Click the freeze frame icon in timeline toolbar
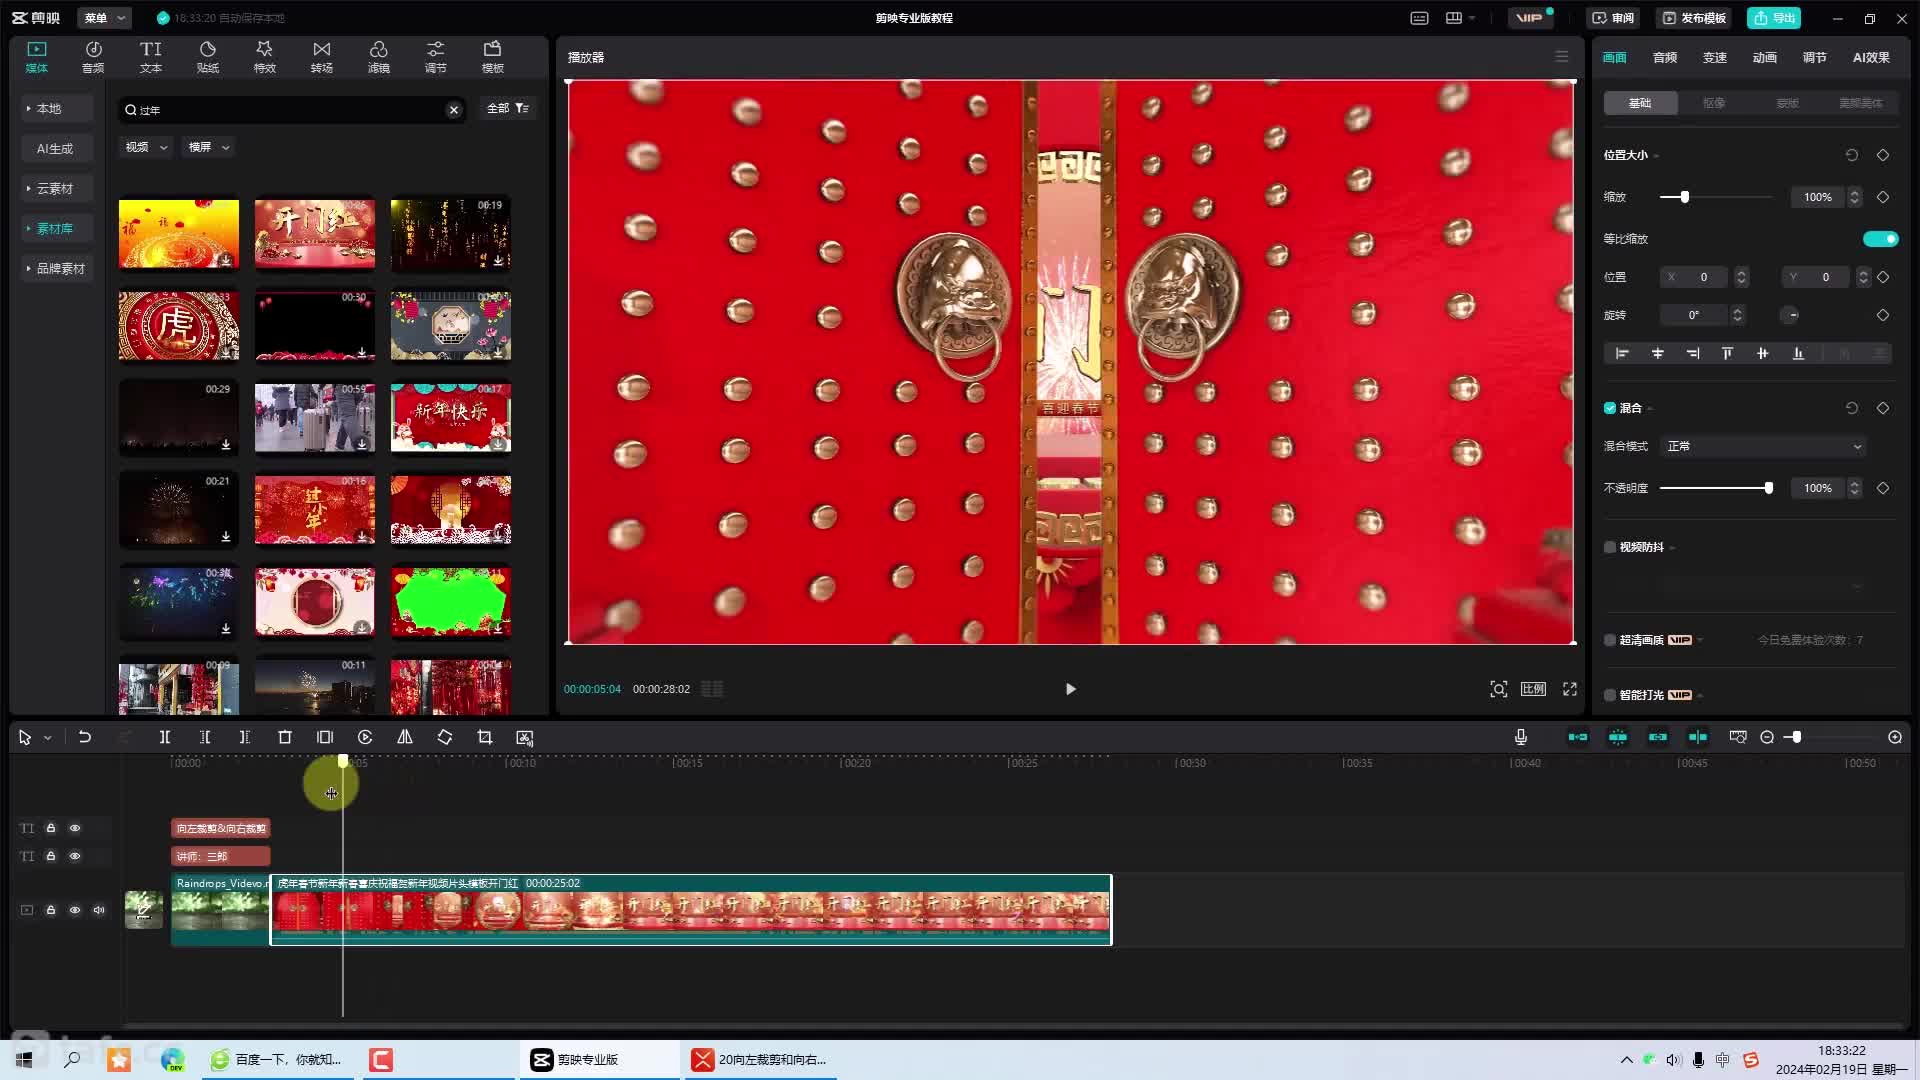Image resolution: width=1920 pixels, height=1080 pixels. click(325, 737)
